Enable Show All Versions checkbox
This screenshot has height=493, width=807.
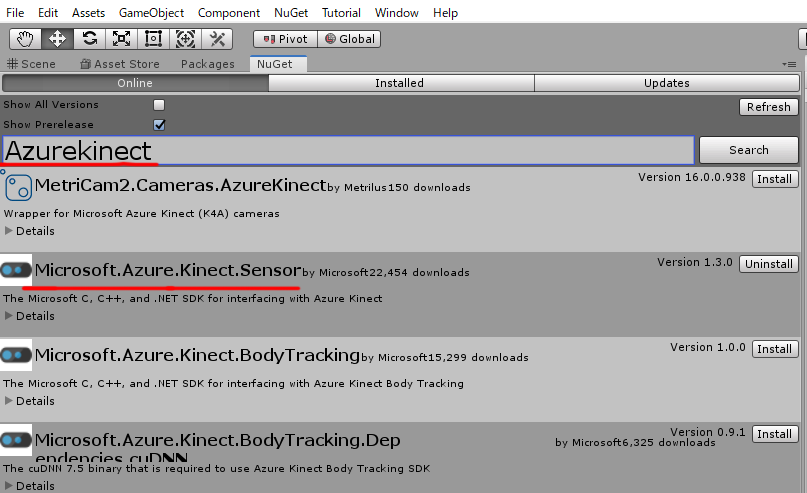tap(159, 105)
